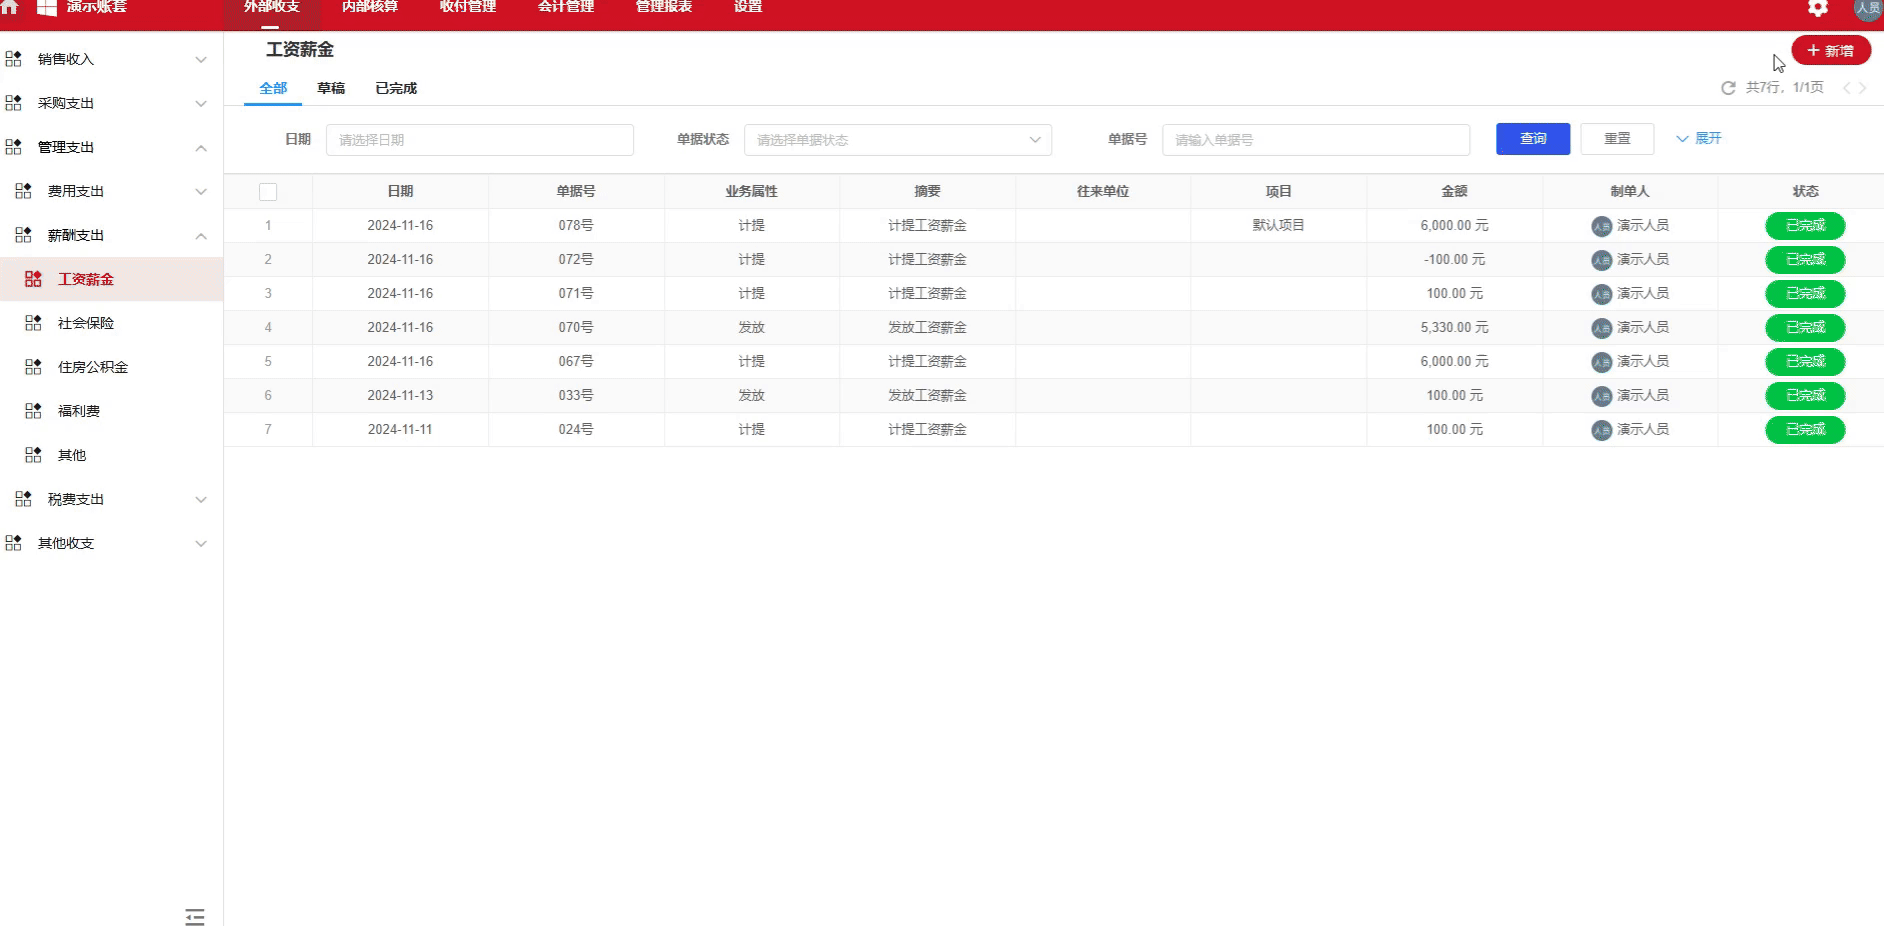Click the 新增 button to create entry

(1831, 49)
